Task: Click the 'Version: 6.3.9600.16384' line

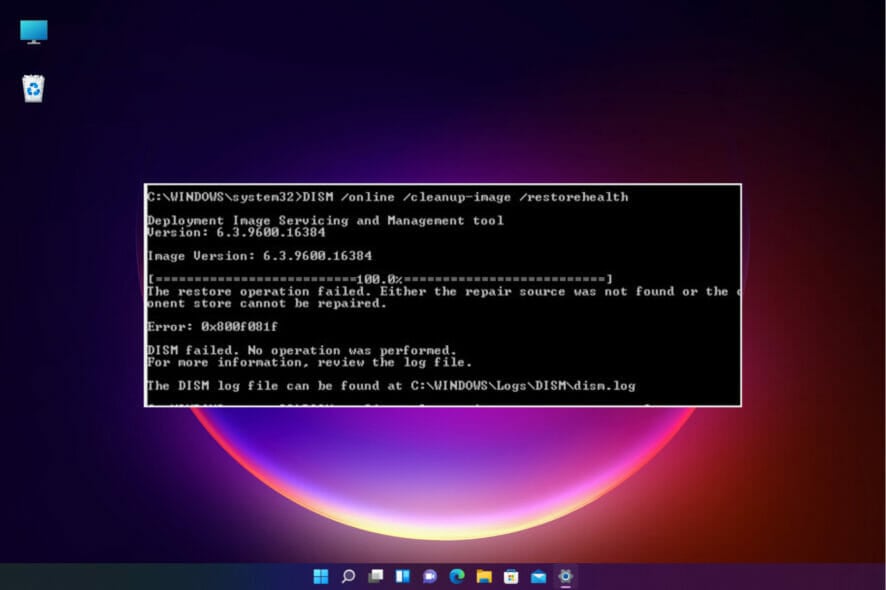Action: click(236, 232)
